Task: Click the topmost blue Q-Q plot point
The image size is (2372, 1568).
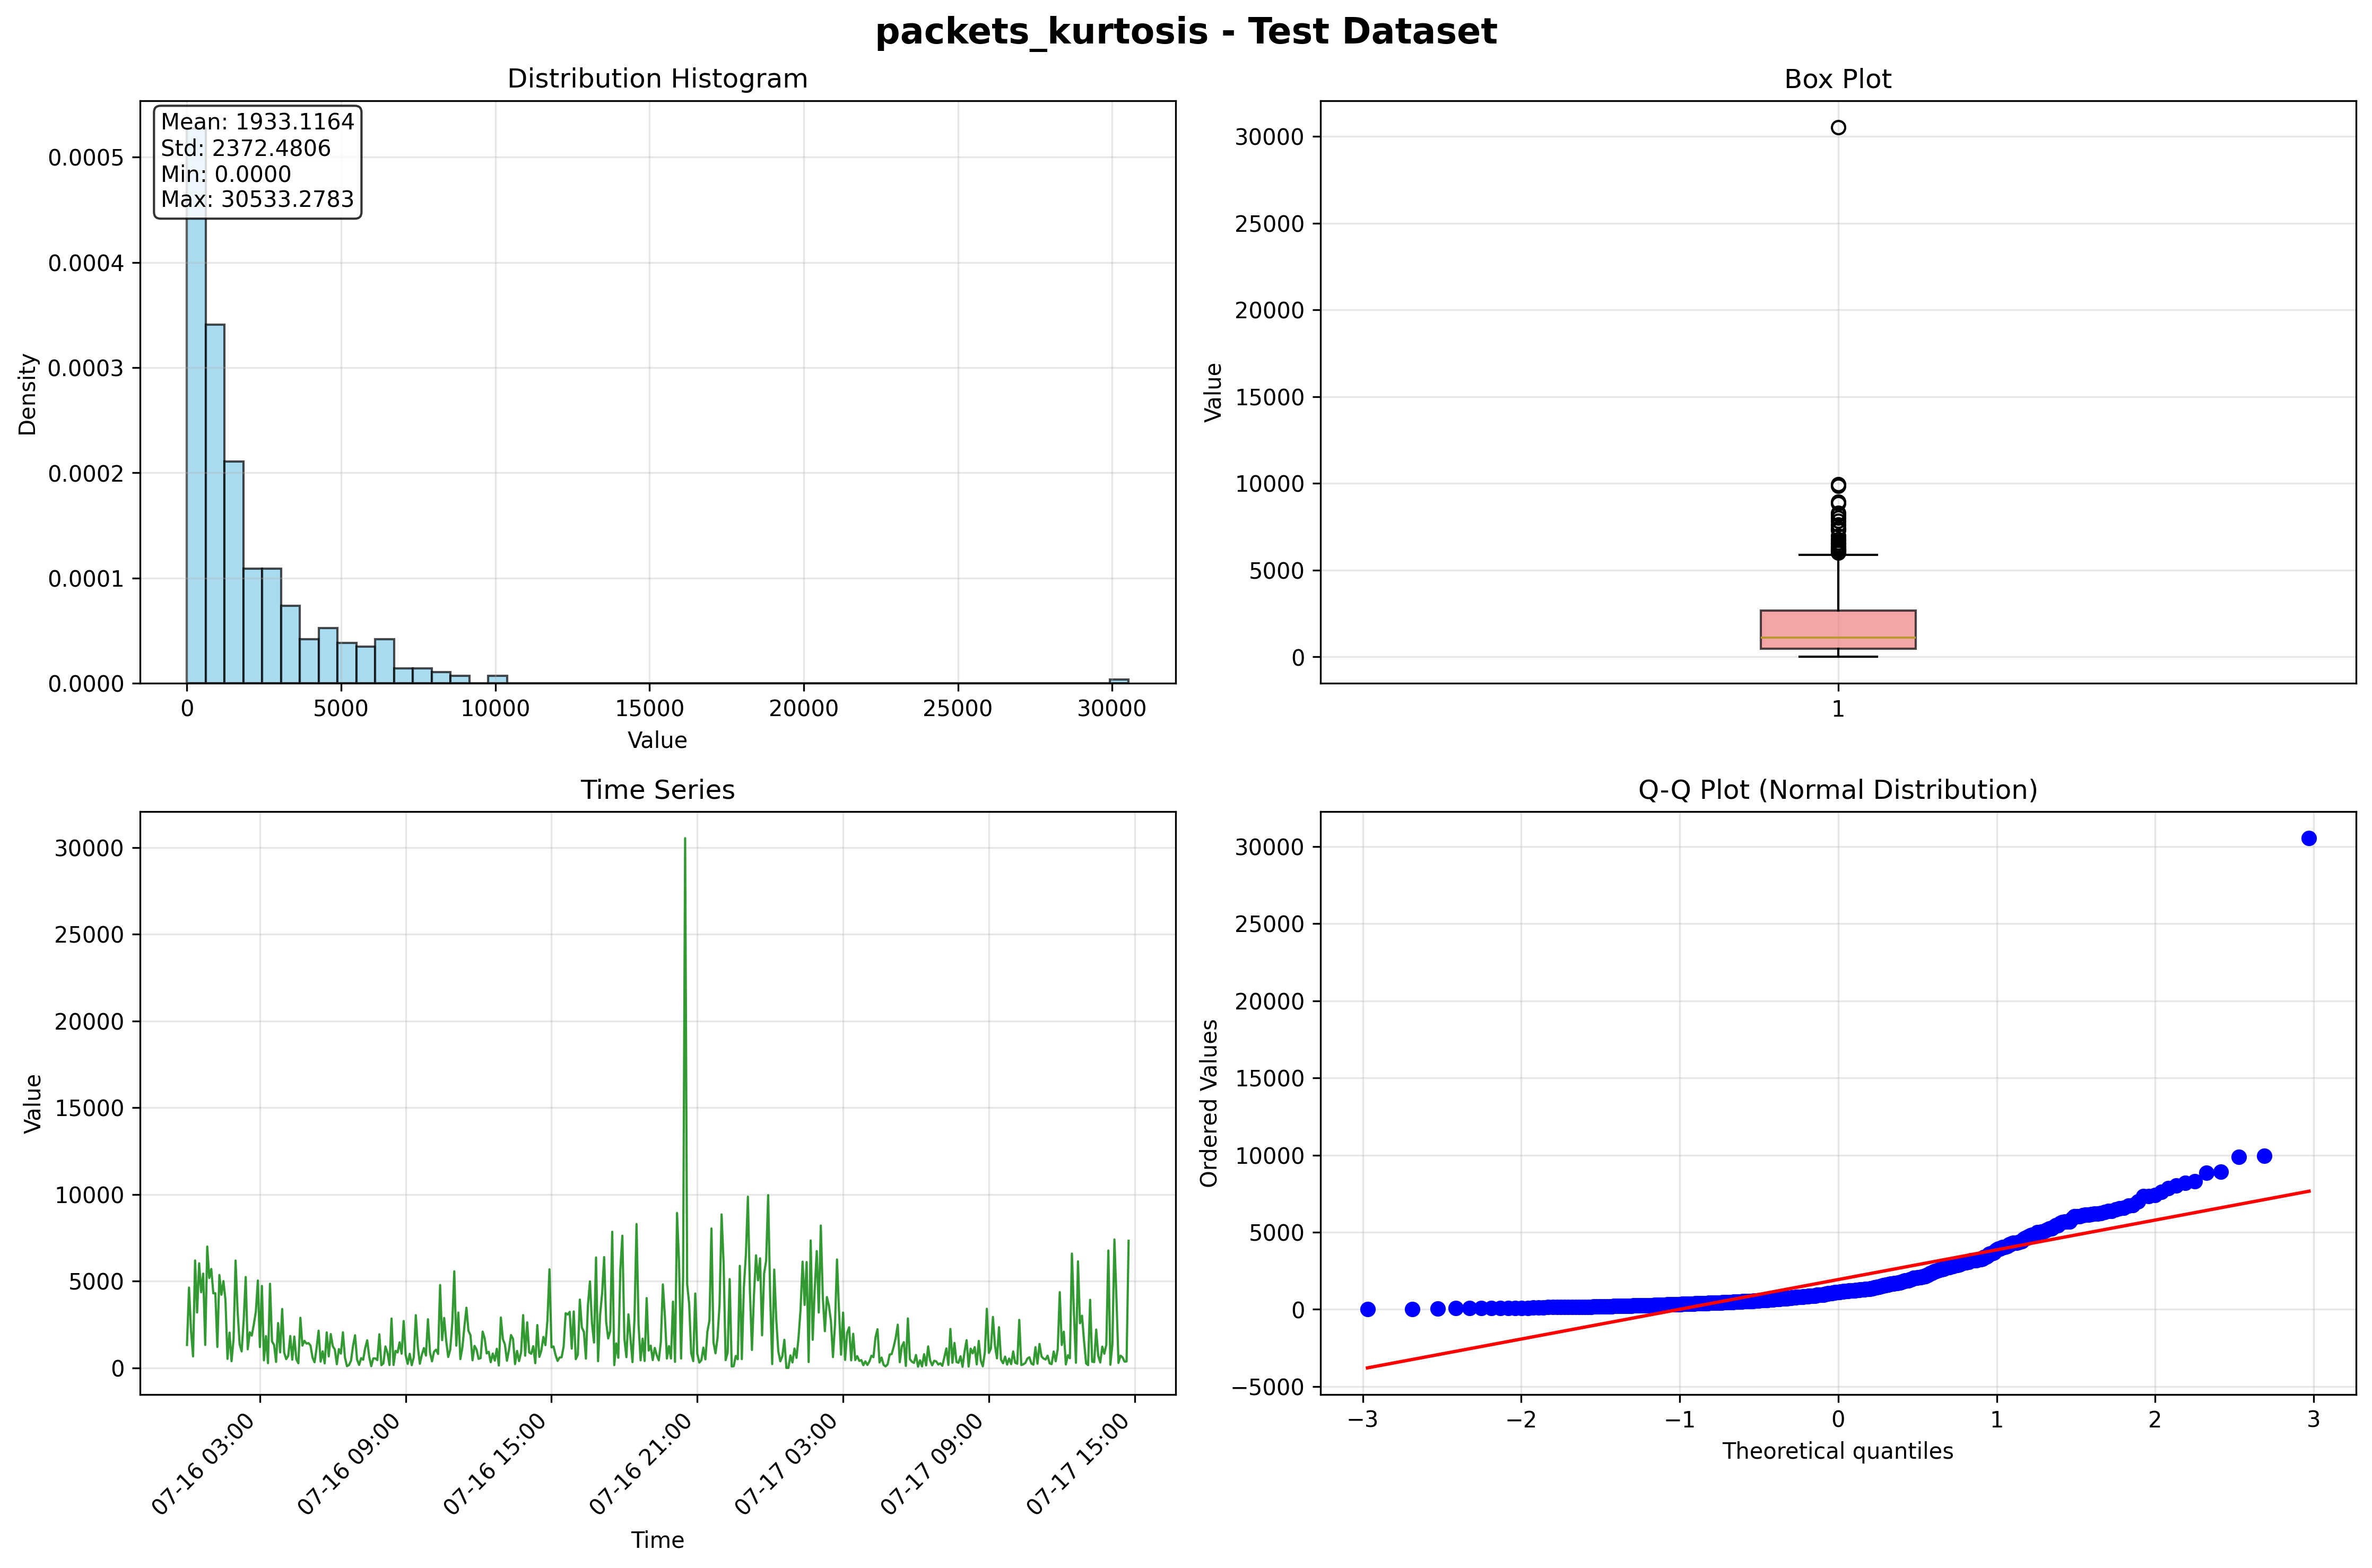Action: (x=2308, y=838)
